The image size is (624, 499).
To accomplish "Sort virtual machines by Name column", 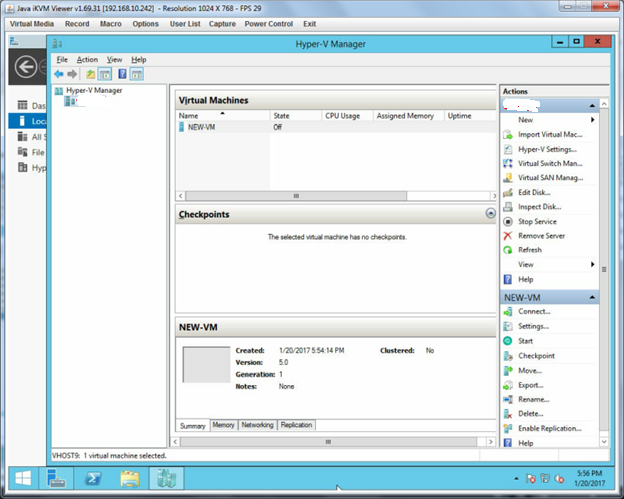I will coord(223,116).
